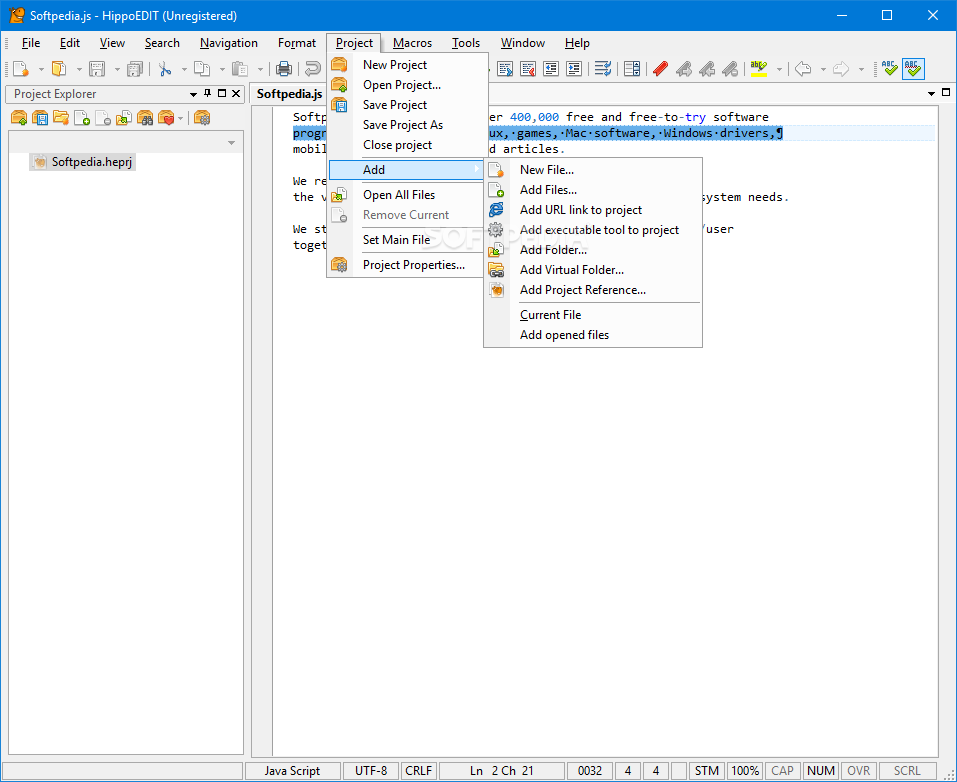957x782 pixels.
Task: Click the New document toolbar icon
Action: pos(21,68)
